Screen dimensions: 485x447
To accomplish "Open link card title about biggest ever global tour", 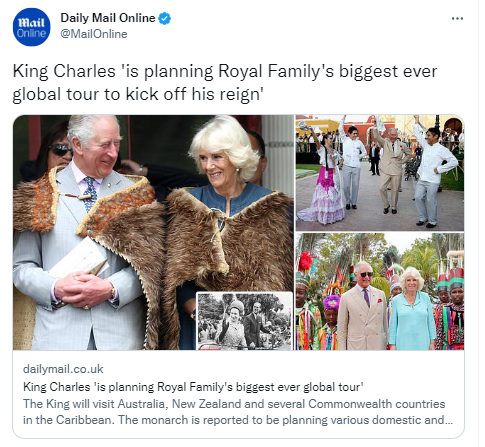I will point(193,387).
